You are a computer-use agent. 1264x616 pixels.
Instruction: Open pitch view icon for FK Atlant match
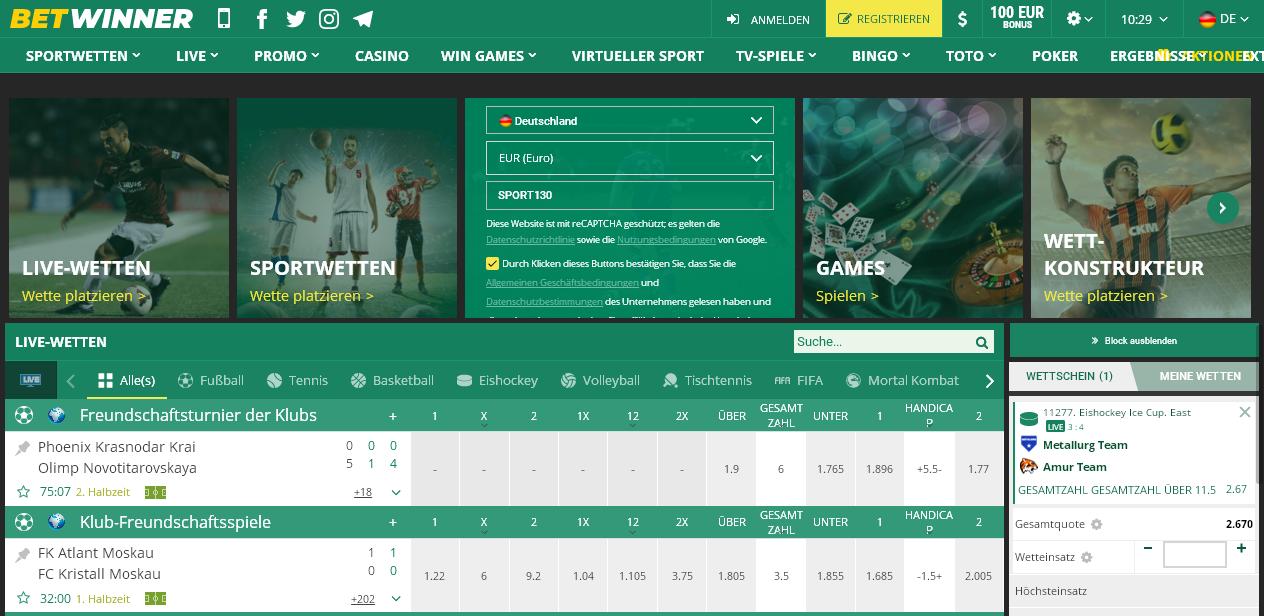click(x=155, y=599)
